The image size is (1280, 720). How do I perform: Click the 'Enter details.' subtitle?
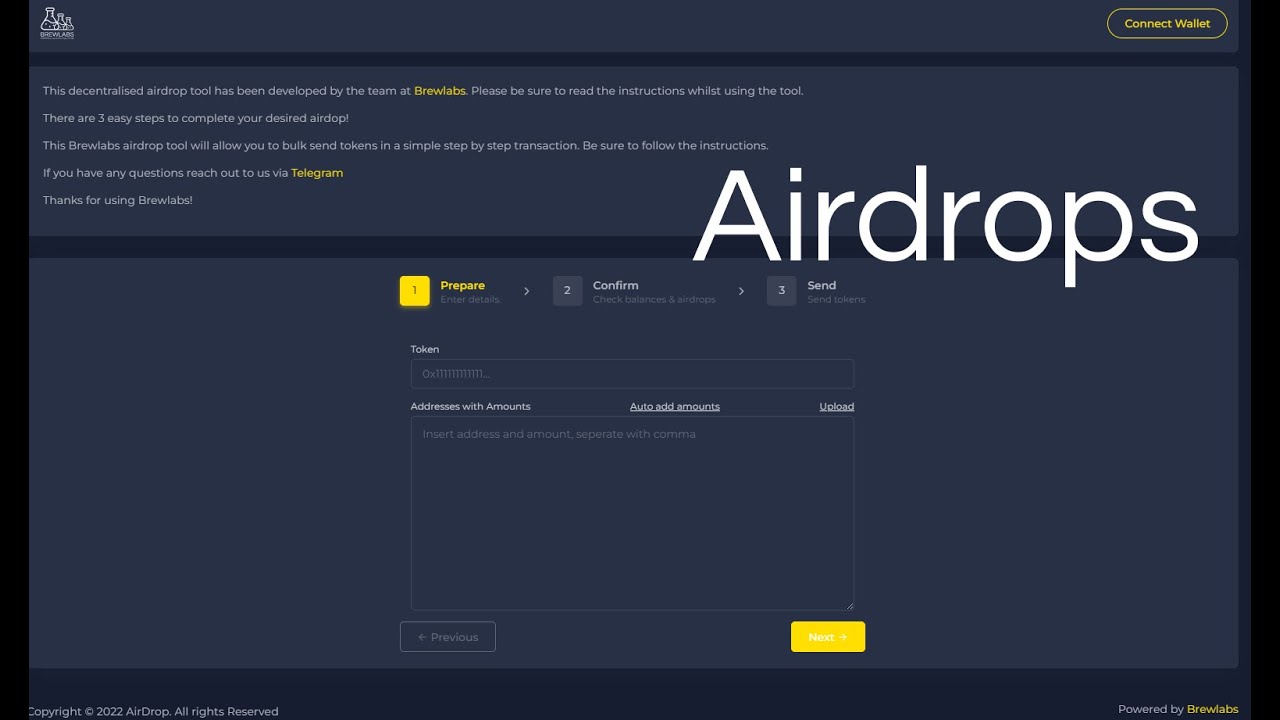click(471, 300)
